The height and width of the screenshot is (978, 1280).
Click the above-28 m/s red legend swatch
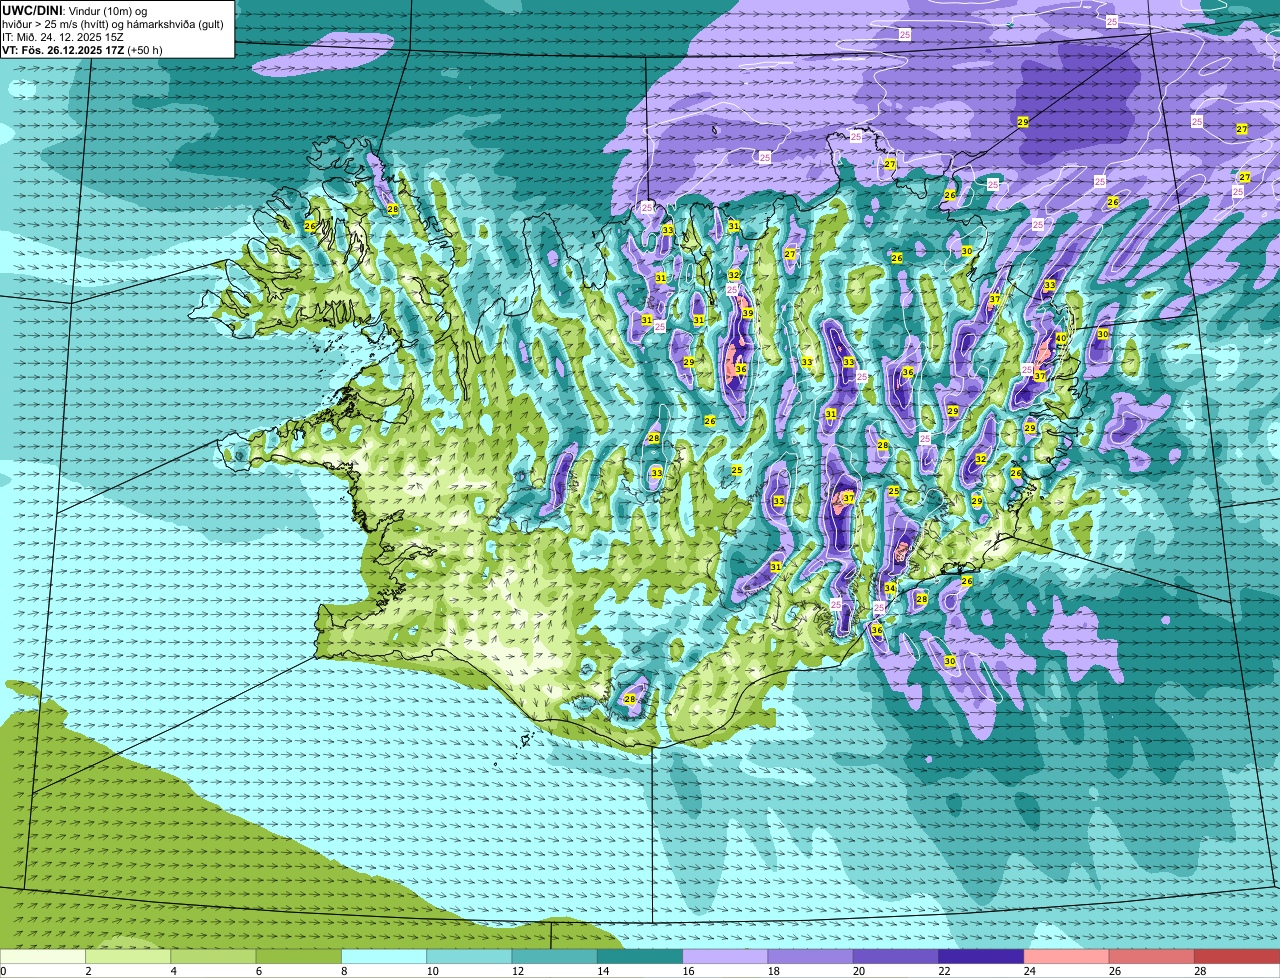pyautogui.click(x=1237, y=957)
